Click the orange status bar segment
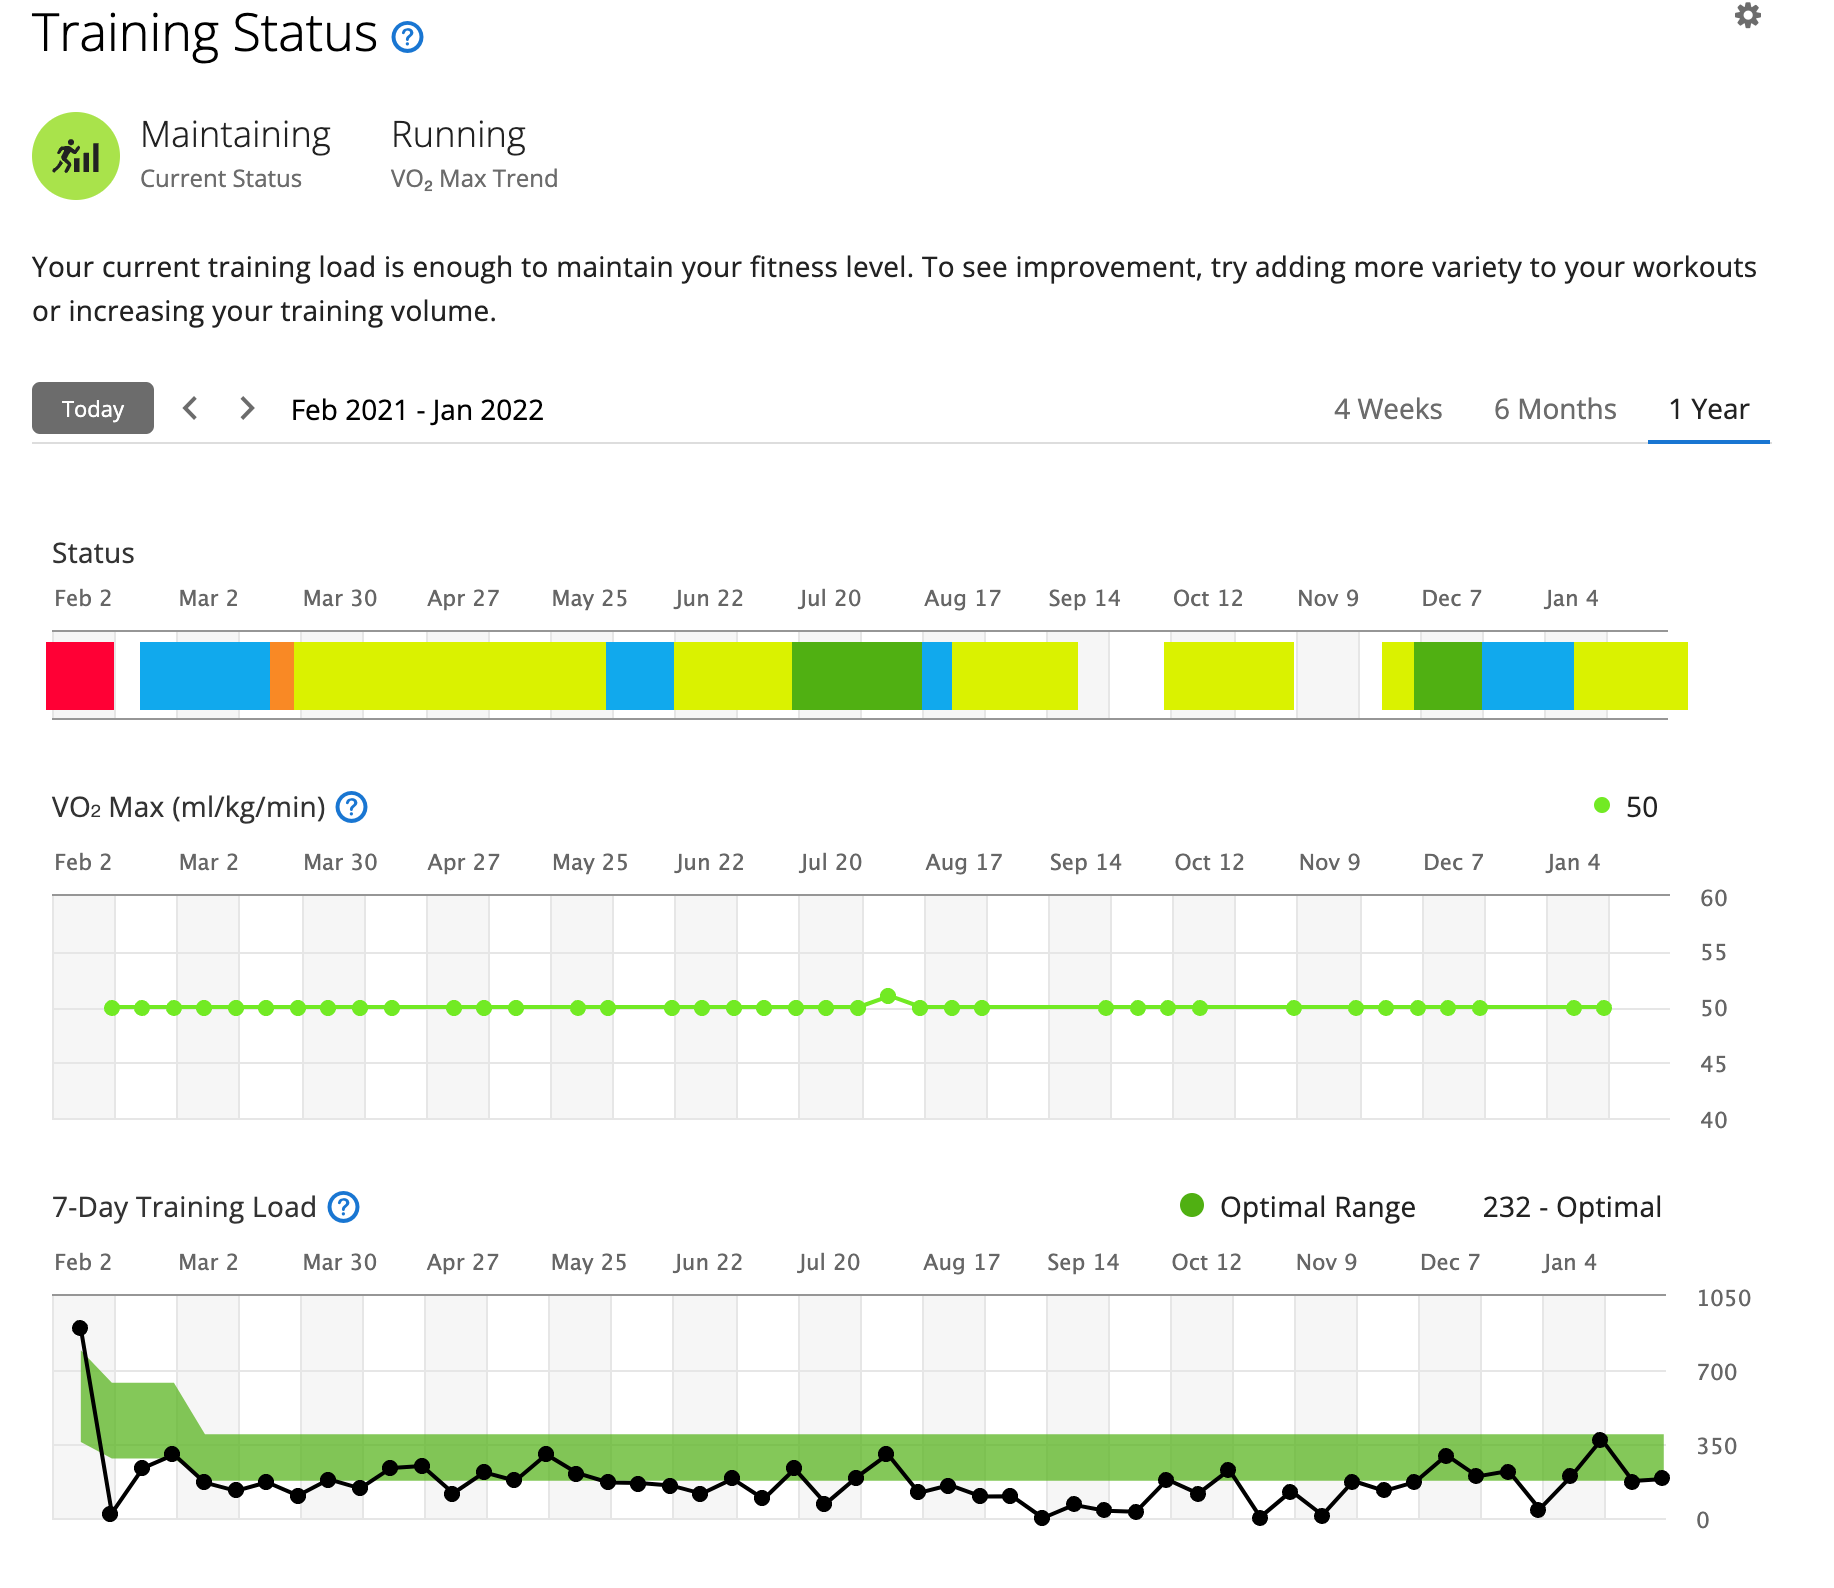 [282, 676]
